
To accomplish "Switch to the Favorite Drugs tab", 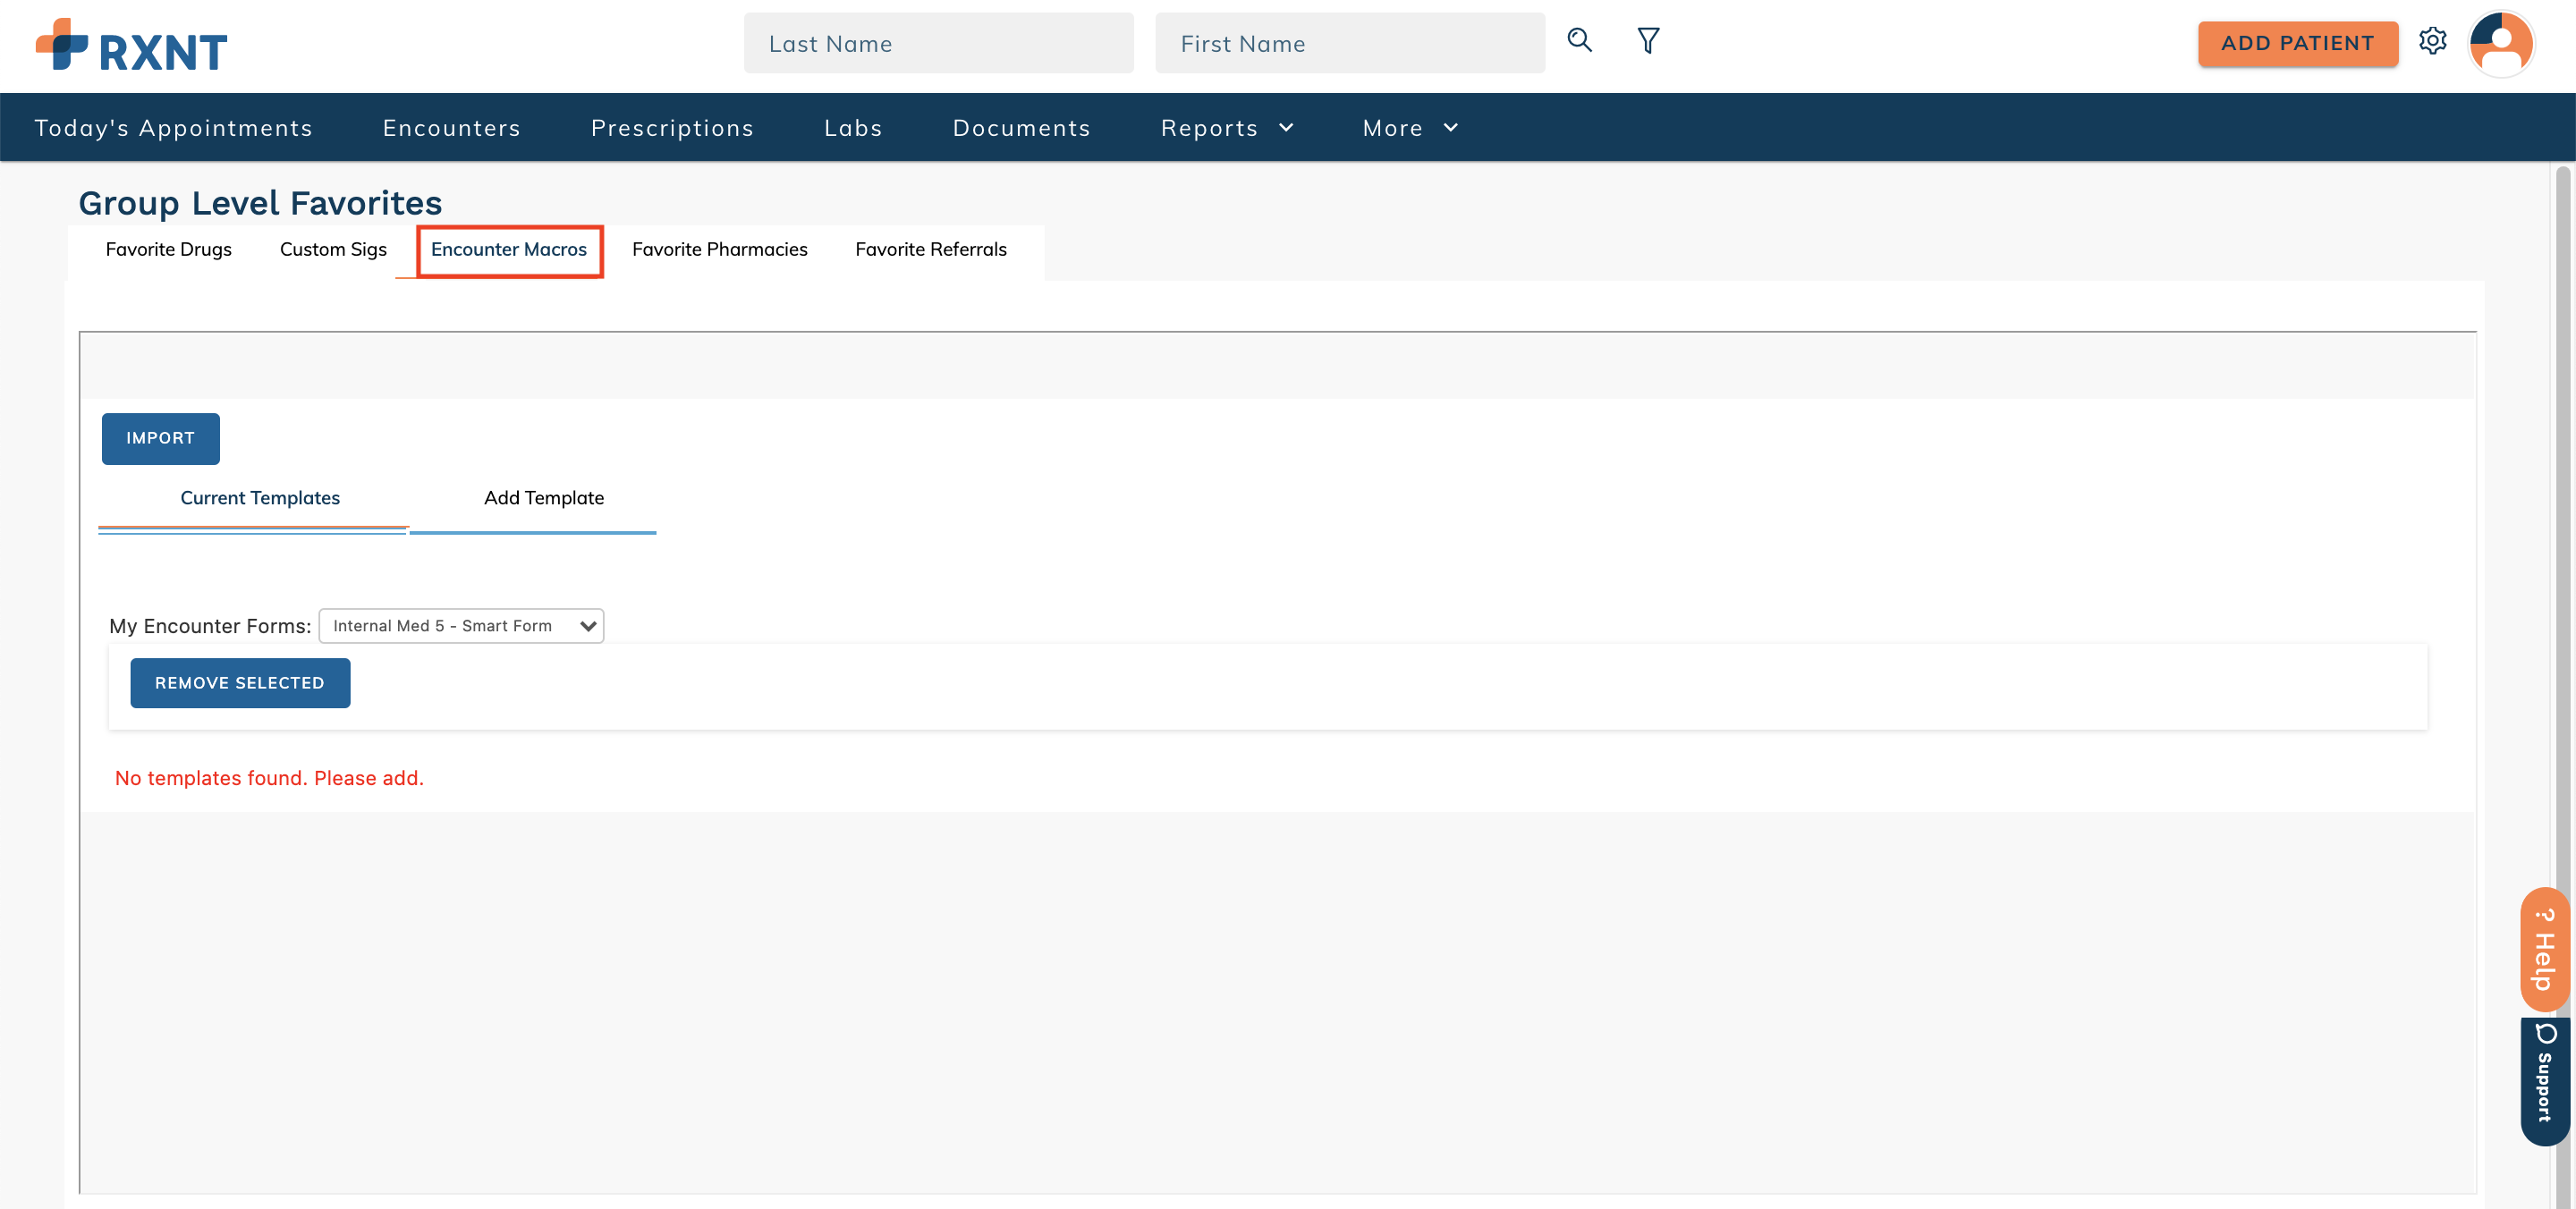I will coord(168,250).
